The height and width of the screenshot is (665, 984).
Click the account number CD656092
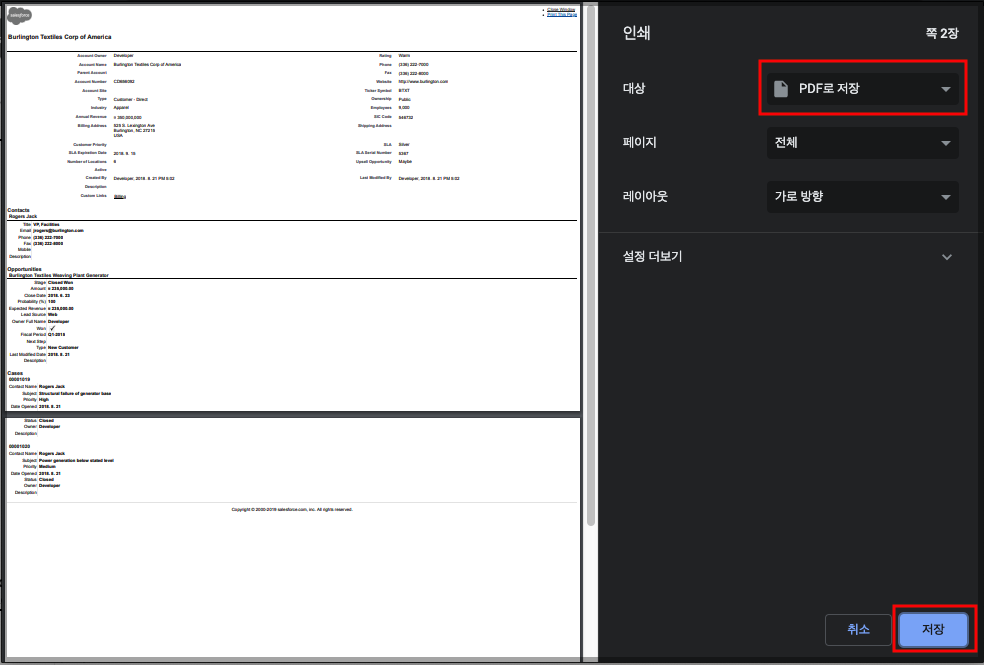[x=124, y=82]
